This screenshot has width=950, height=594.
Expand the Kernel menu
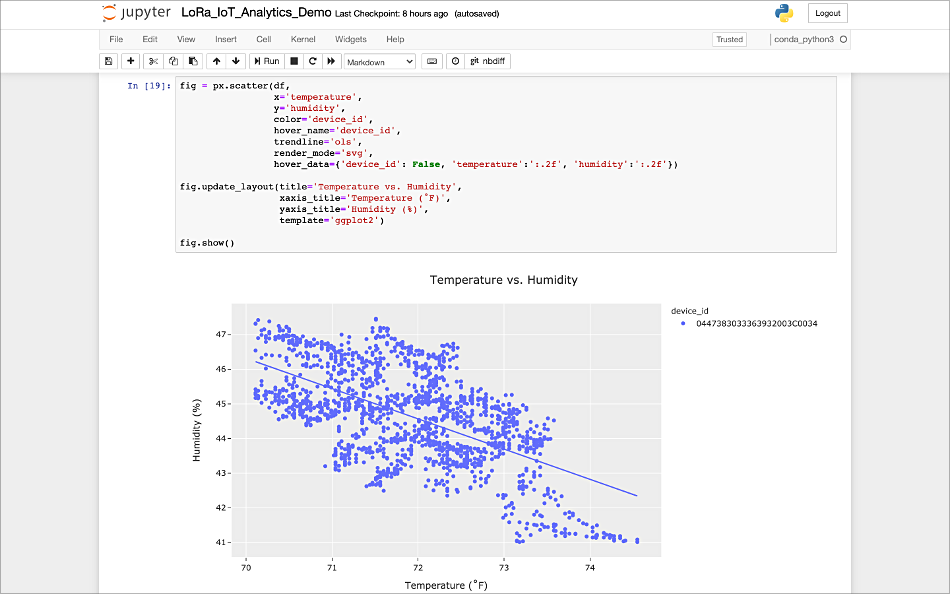tap(302, 39)
